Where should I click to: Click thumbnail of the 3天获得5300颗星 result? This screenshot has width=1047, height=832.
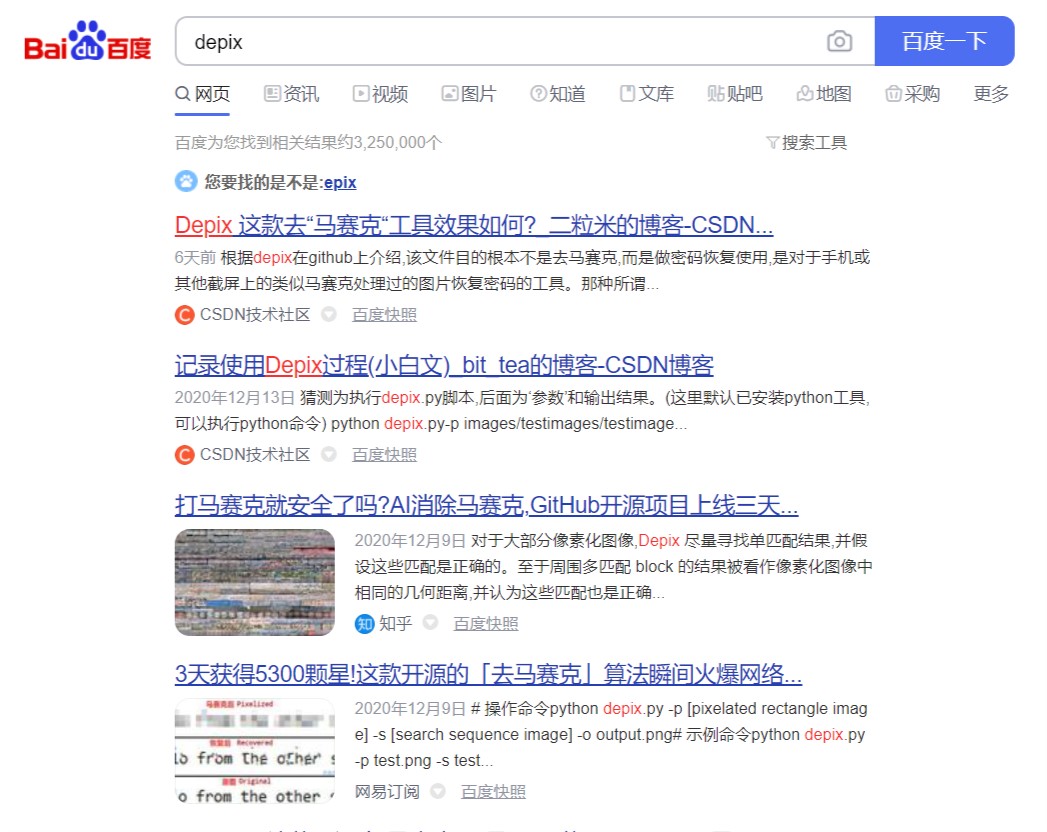tap(255, 751)
